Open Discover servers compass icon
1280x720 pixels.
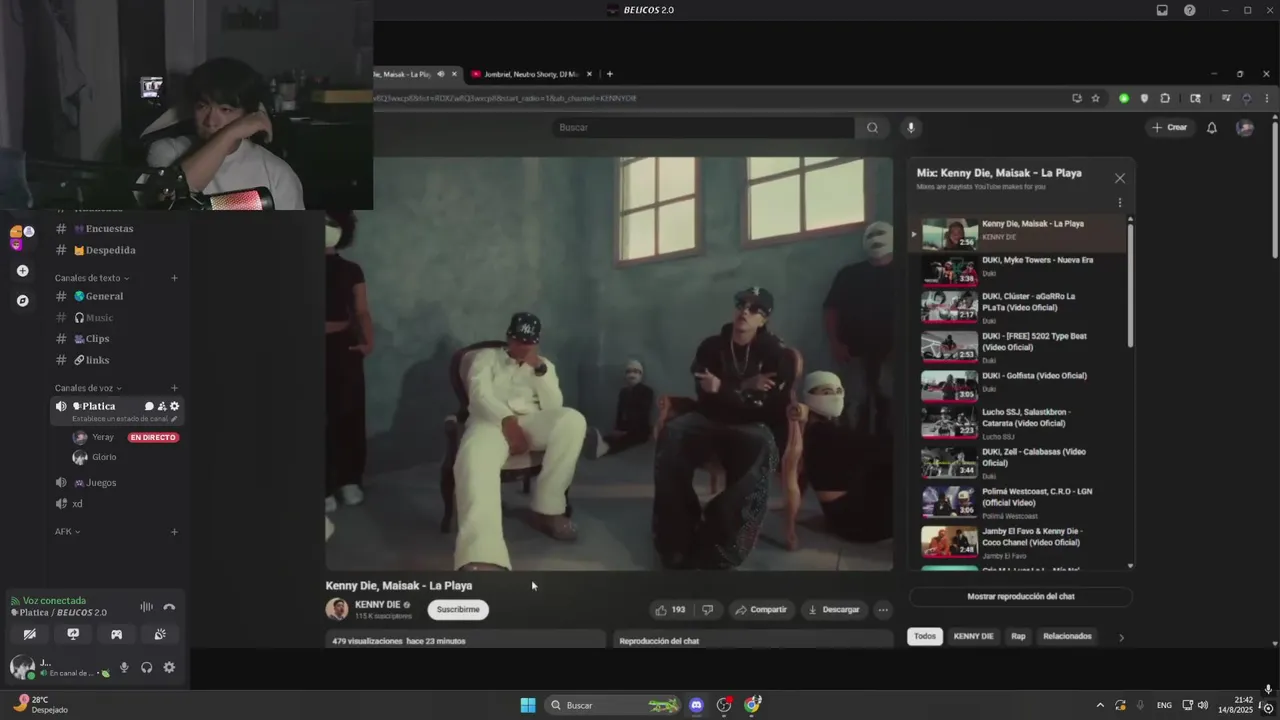[x=22, y=300]
